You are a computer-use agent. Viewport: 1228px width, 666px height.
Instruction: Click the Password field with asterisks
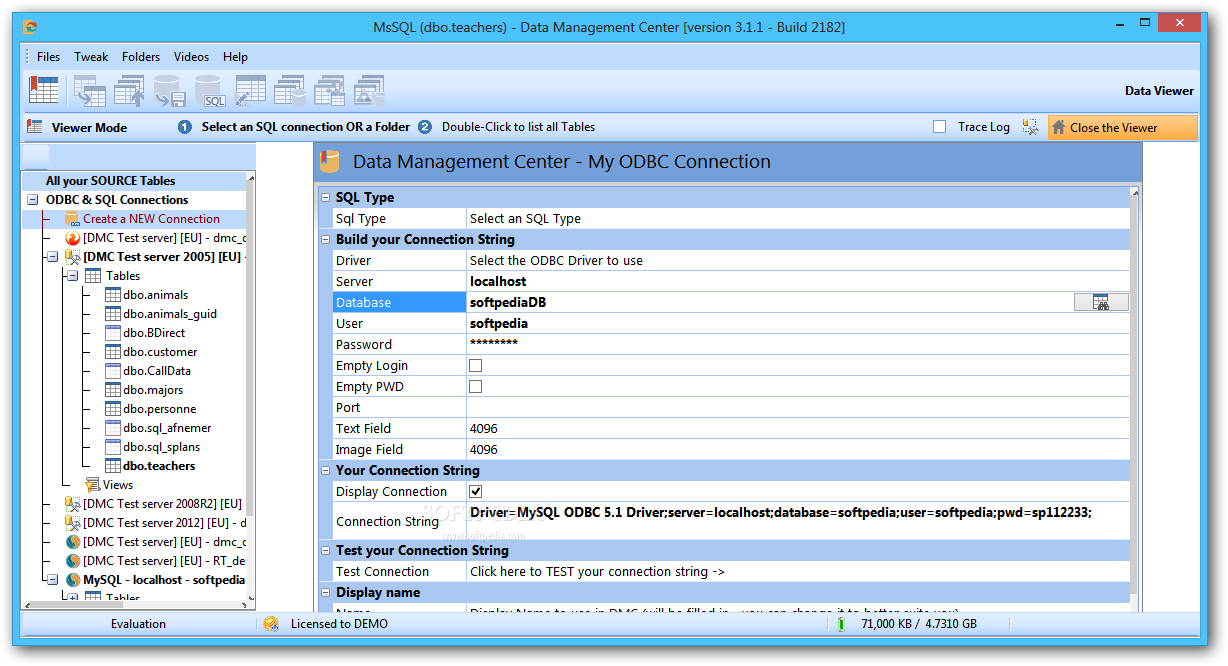coord(798,345)
